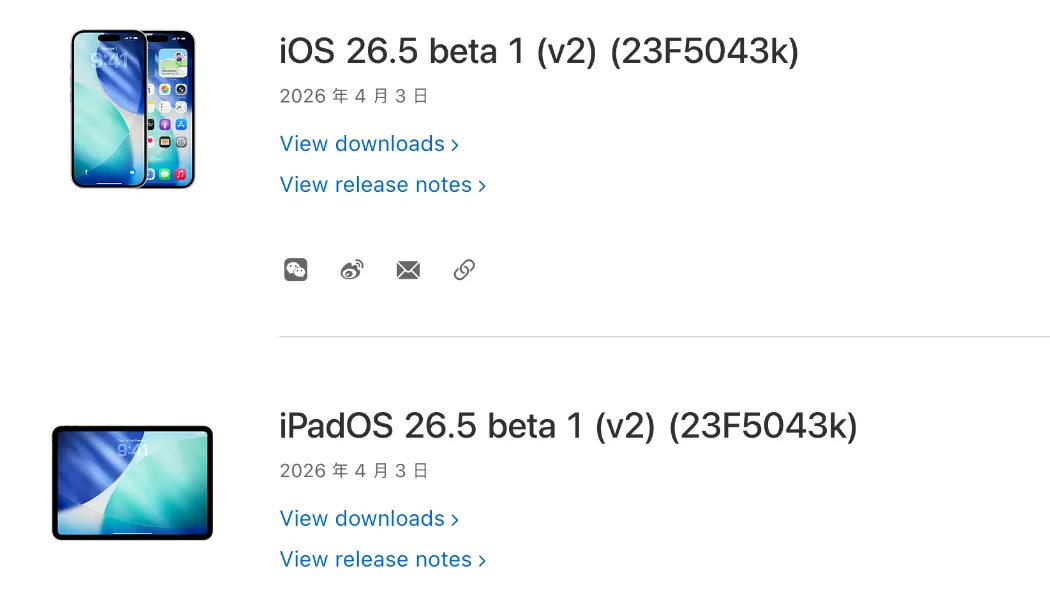Click the email envelope share icon

click(408, 269)
